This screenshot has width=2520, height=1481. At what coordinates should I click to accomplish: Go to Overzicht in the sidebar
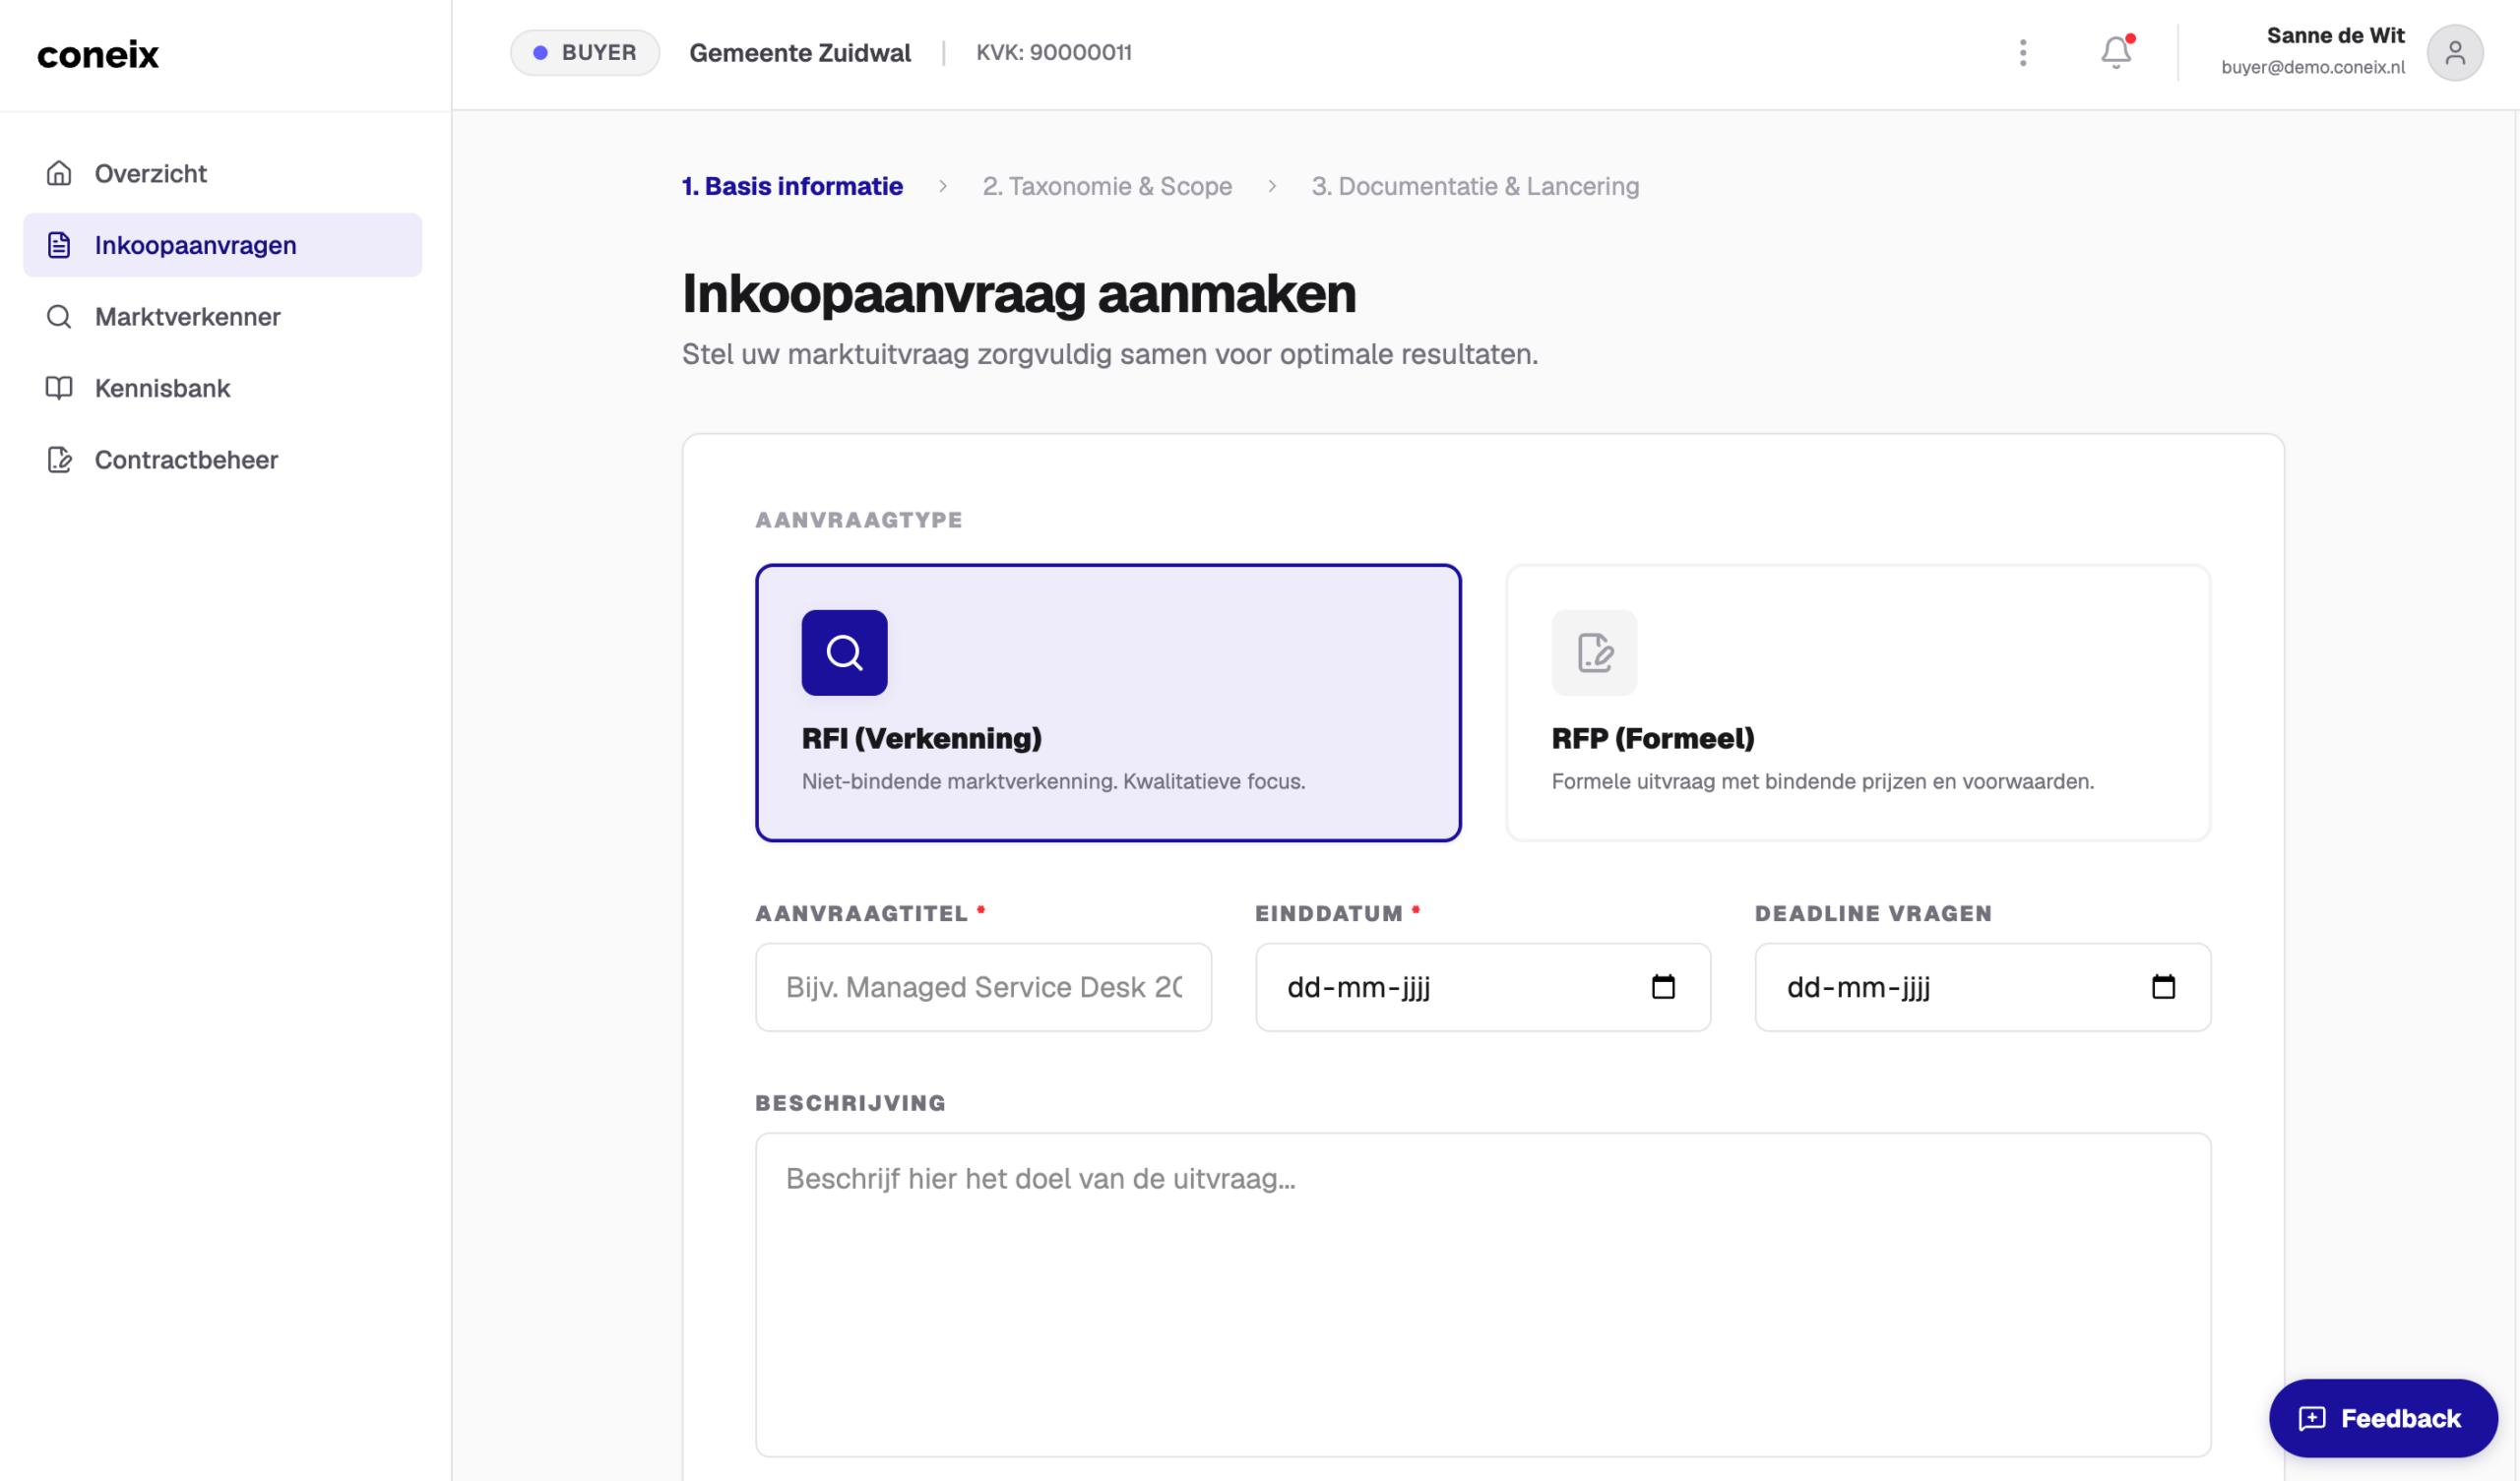point(223,173)
